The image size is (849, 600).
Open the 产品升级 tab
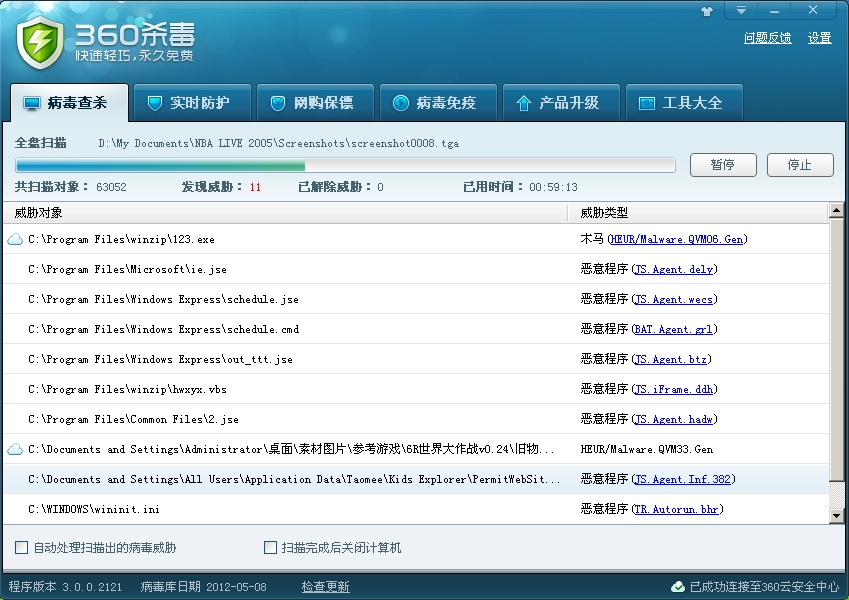tap(561, 103)
